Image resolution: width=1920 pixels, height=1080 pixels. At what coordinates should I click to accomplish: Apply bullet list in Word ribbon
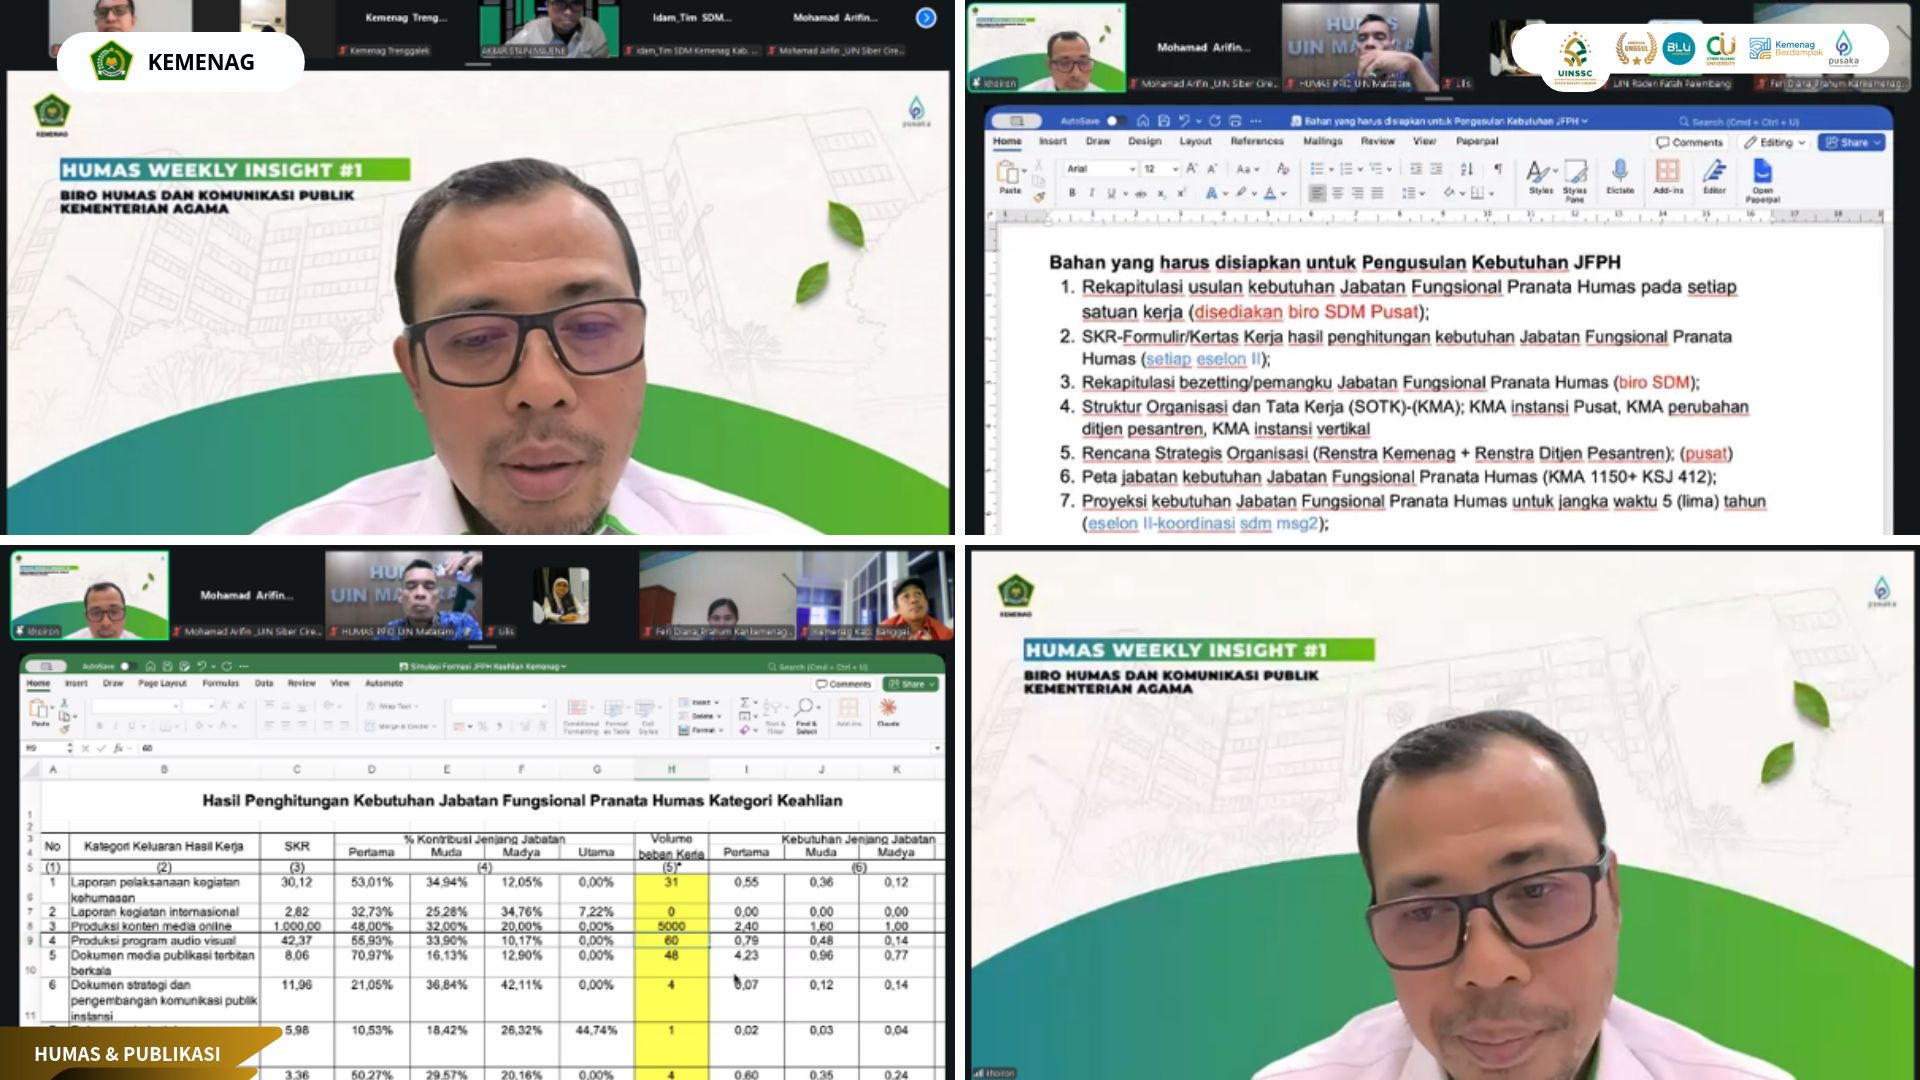[1318, 169]
